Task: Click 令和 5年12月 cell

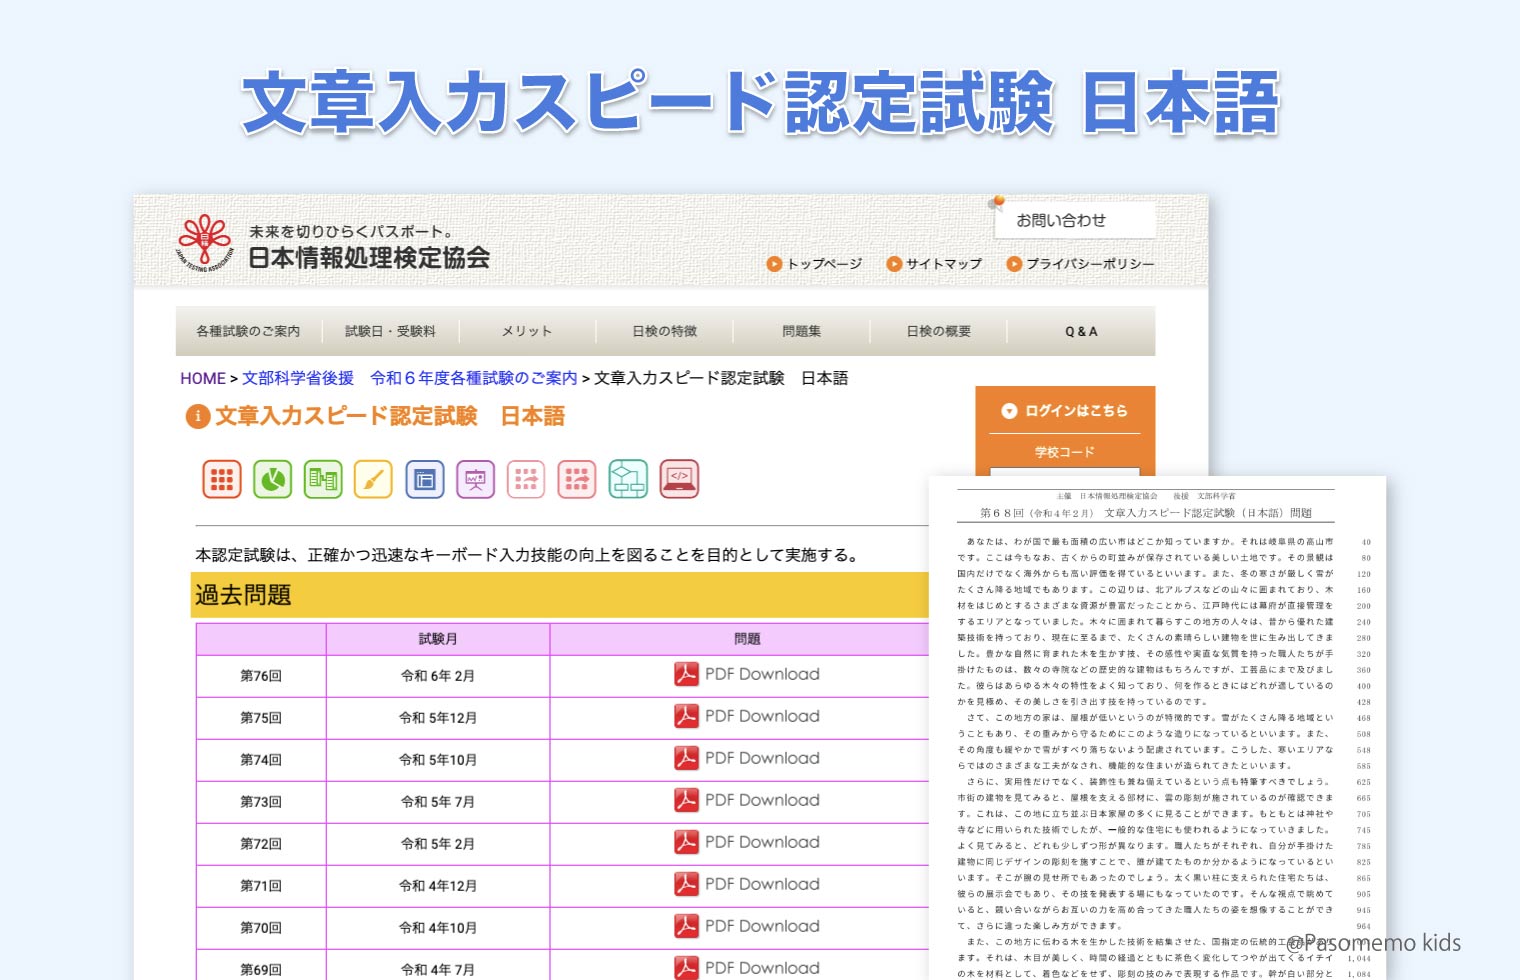Action: [438, 718]
